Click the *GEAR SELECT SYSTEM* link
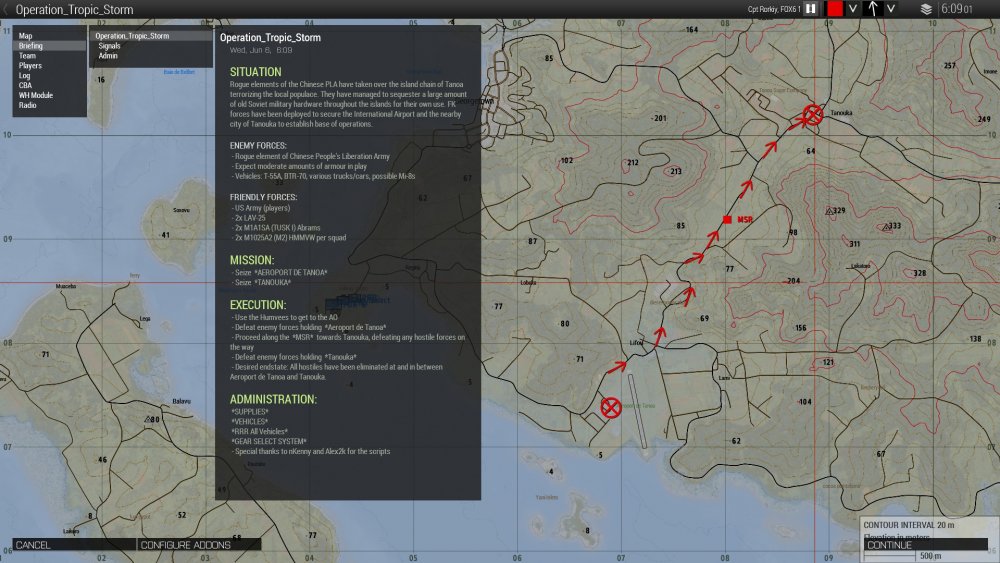 (x=269, y=441)
